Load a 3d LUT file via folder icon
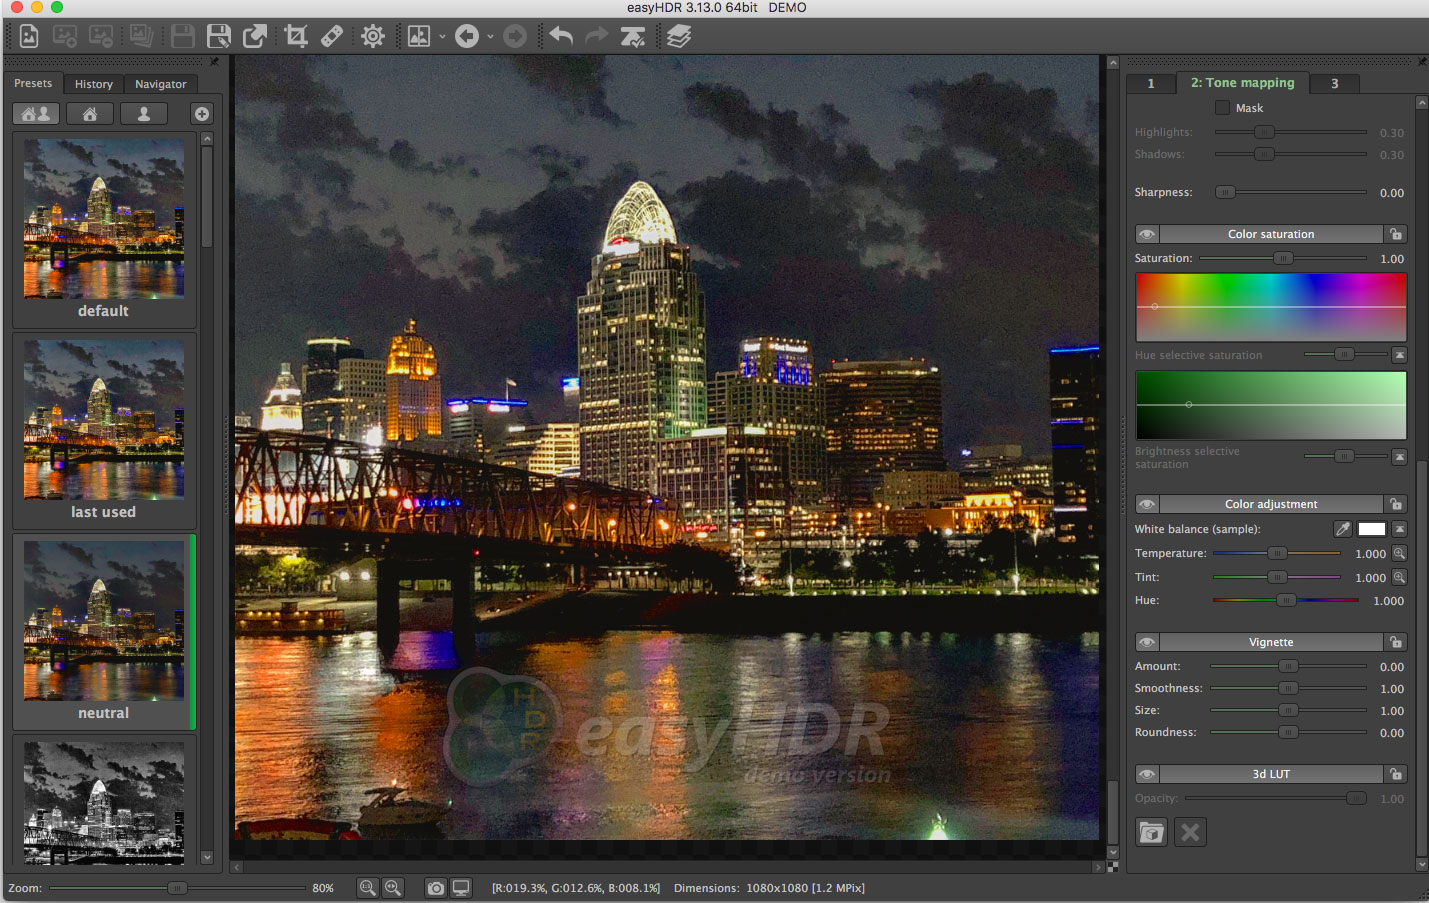Viewport: 1429px width, 903px height. [x=1152, y=832]
